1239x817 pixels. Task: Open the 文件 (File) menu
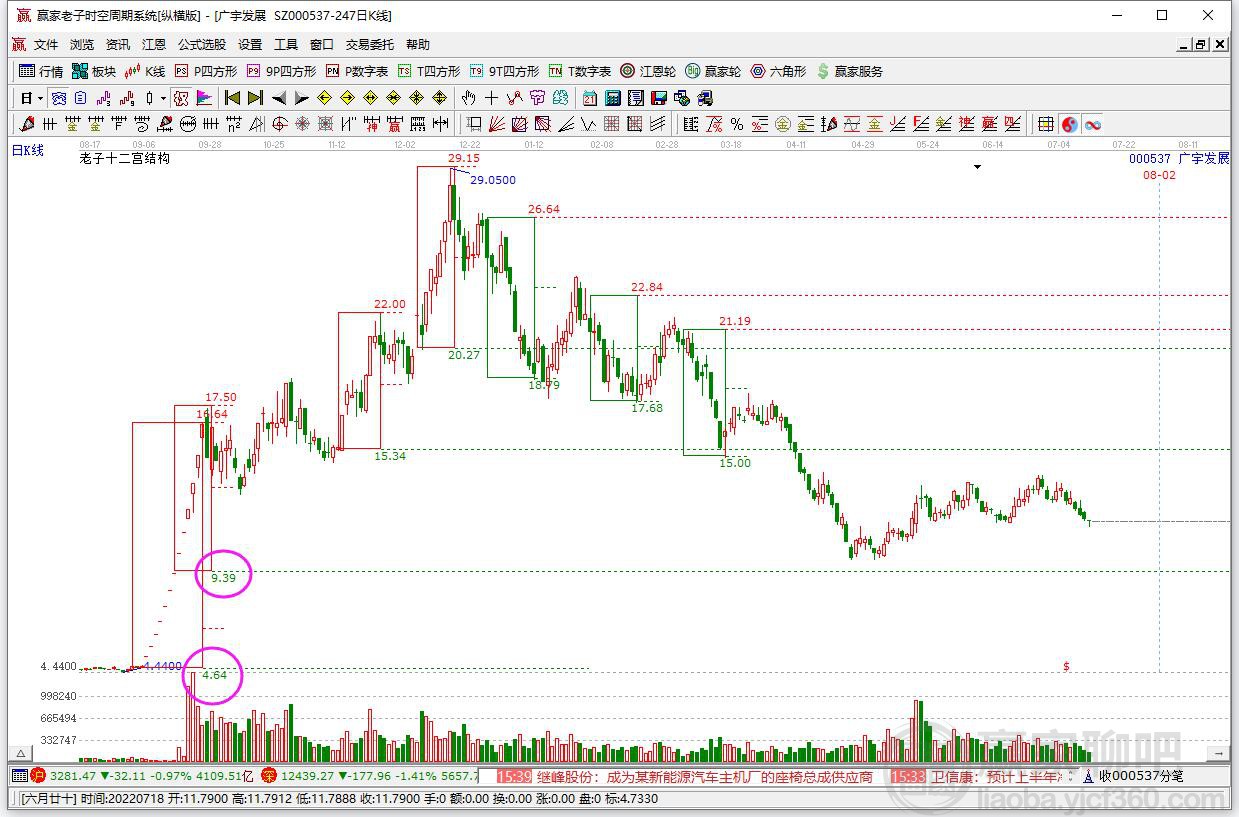[x=46, y=45]
